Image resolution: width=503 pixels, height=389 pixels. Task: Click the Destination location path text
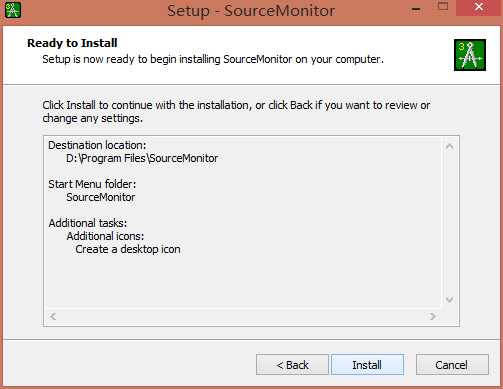pos(142,158)
